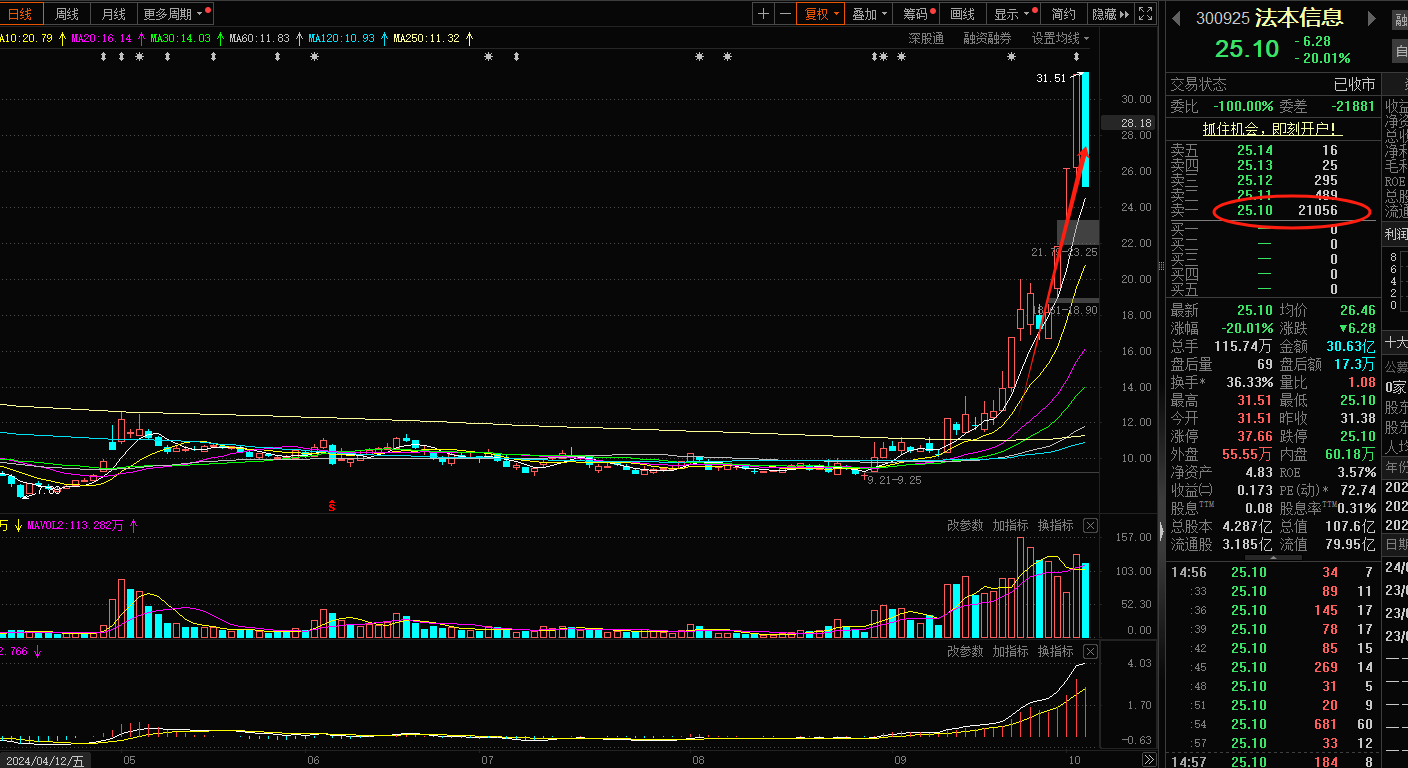Viewport: 1408px width, 768px height.
Task: Click the MA10 moving average label
Action: click(26, 38)
